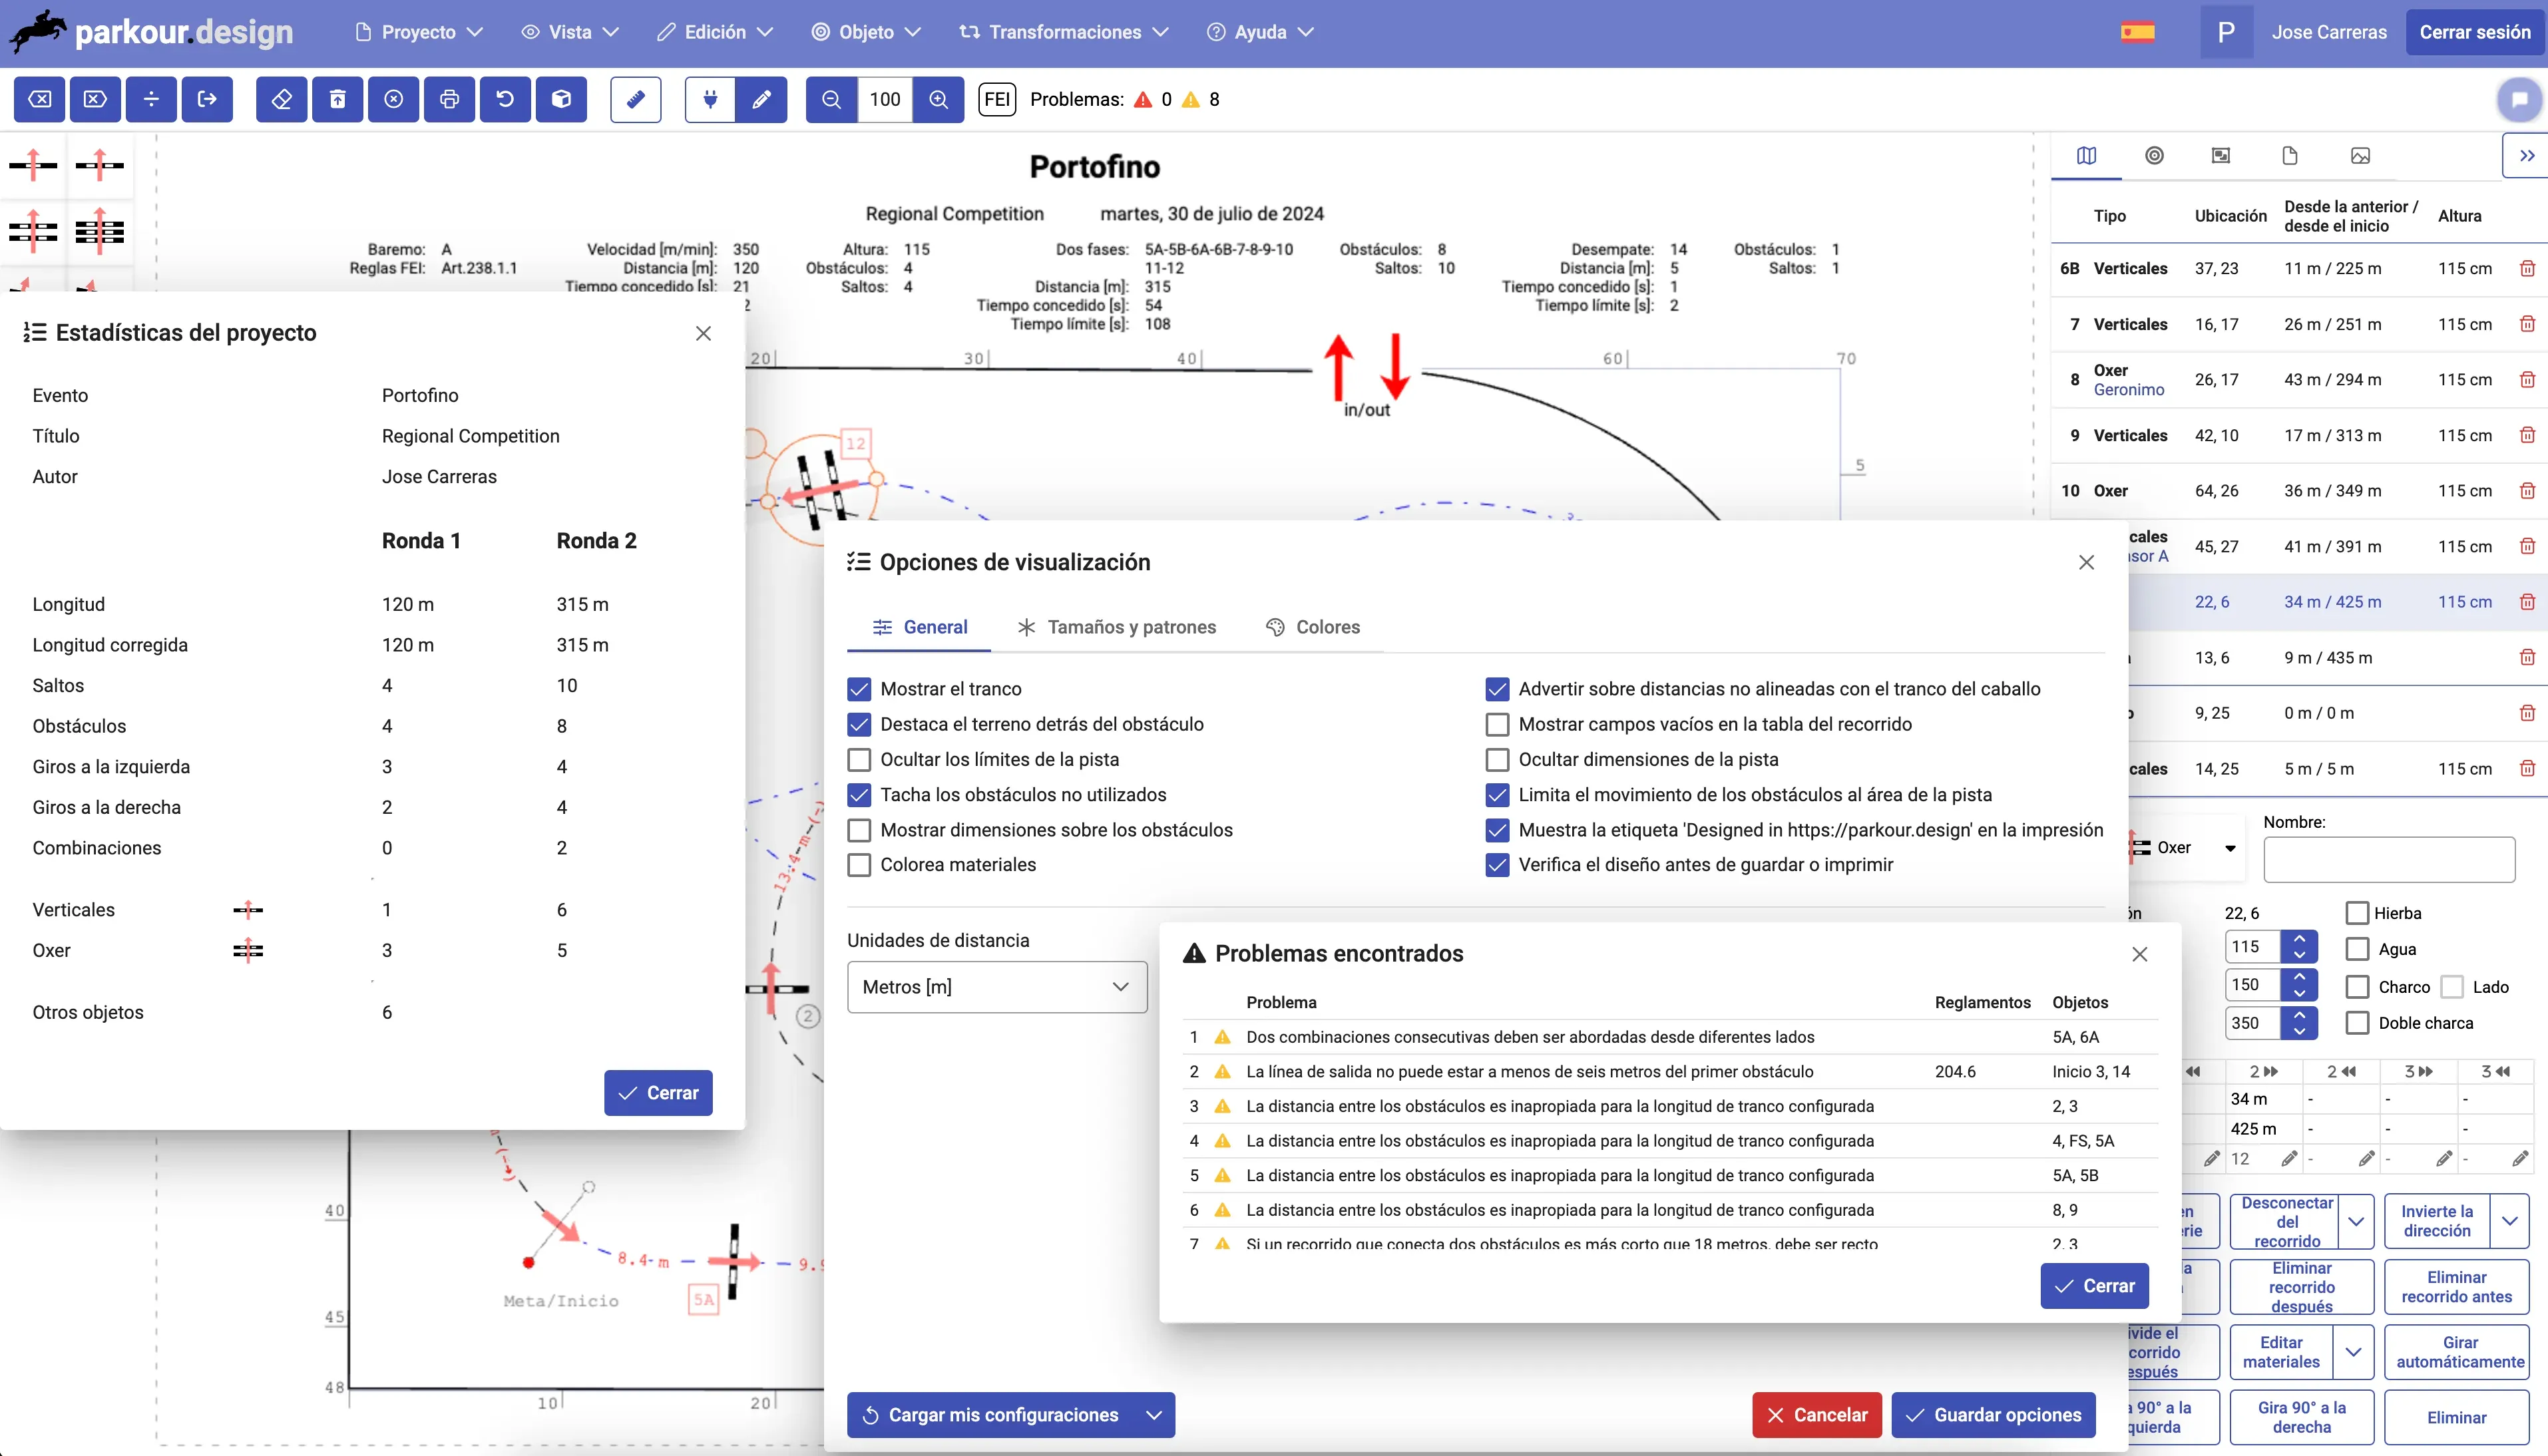This screenshot has width=2548, height=1456.
Task: Delete obstacle 8 Oxer row trash icon
Action: pos(2527,380)
